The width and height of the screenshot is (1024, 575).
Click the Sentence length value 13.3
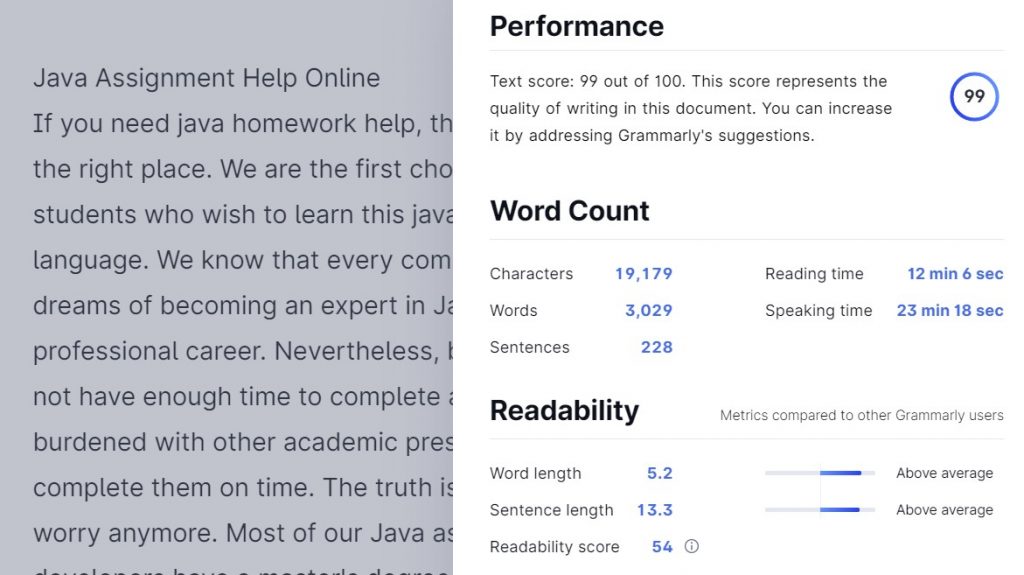(654, 510)
